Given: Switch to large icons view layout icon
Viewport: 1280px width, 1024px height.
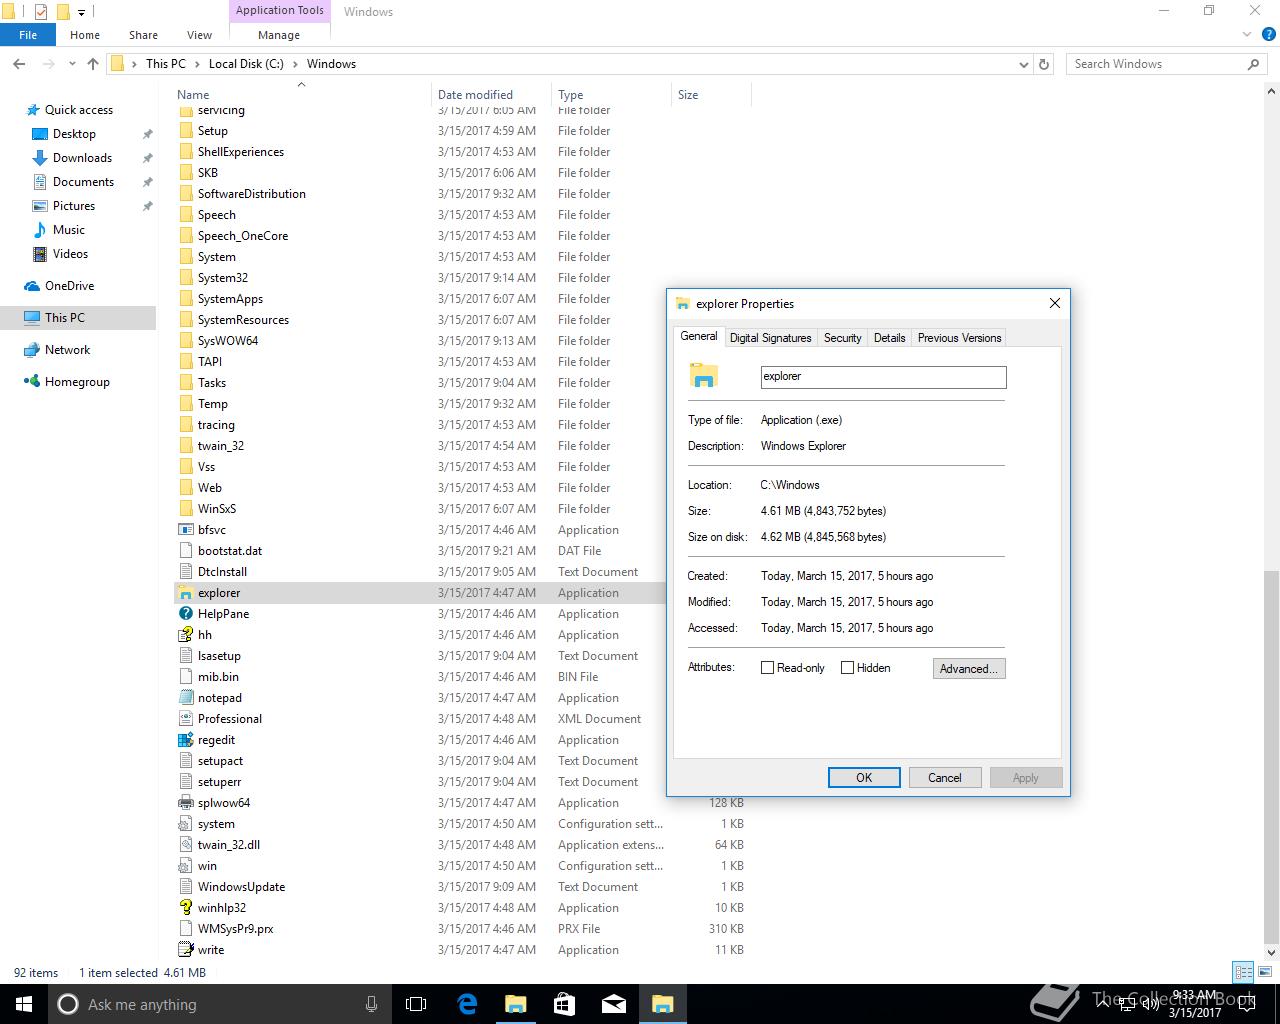Looking at the screenshot, I should [x=1264, y=972].
